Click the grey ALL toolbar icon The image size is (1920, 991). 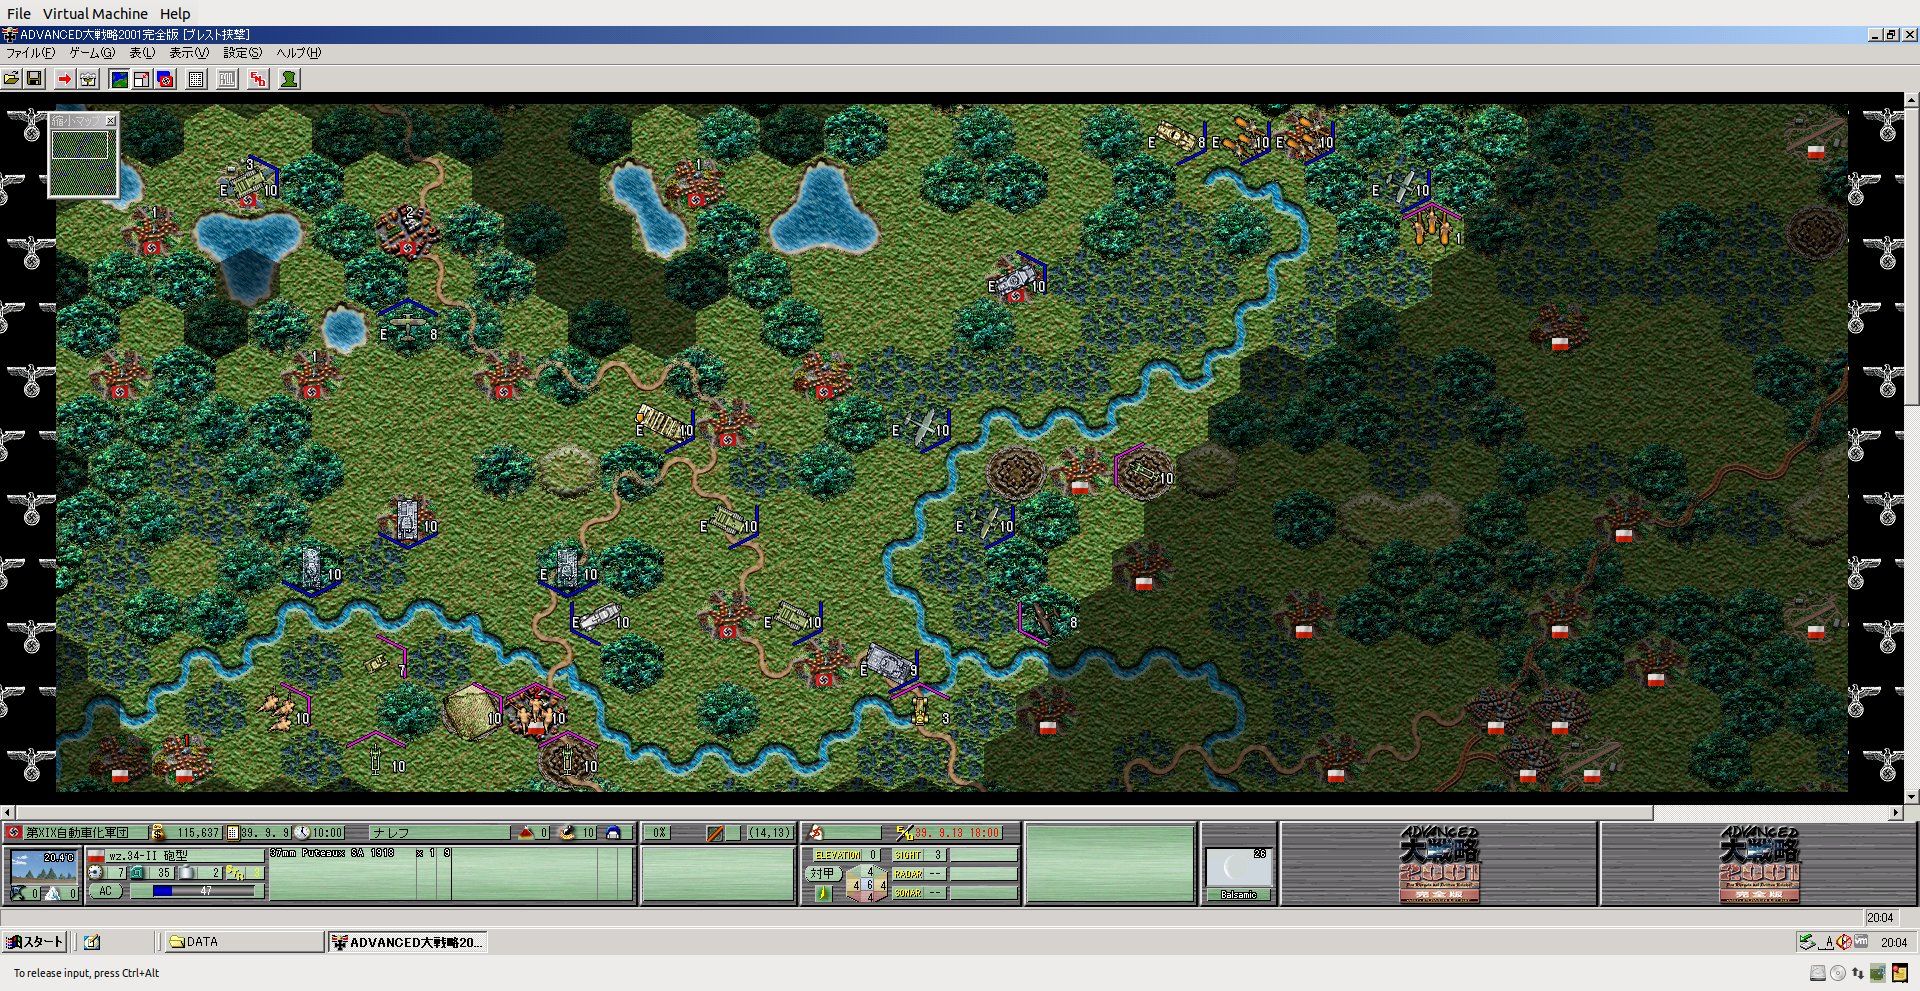click(x=228, y=79)
